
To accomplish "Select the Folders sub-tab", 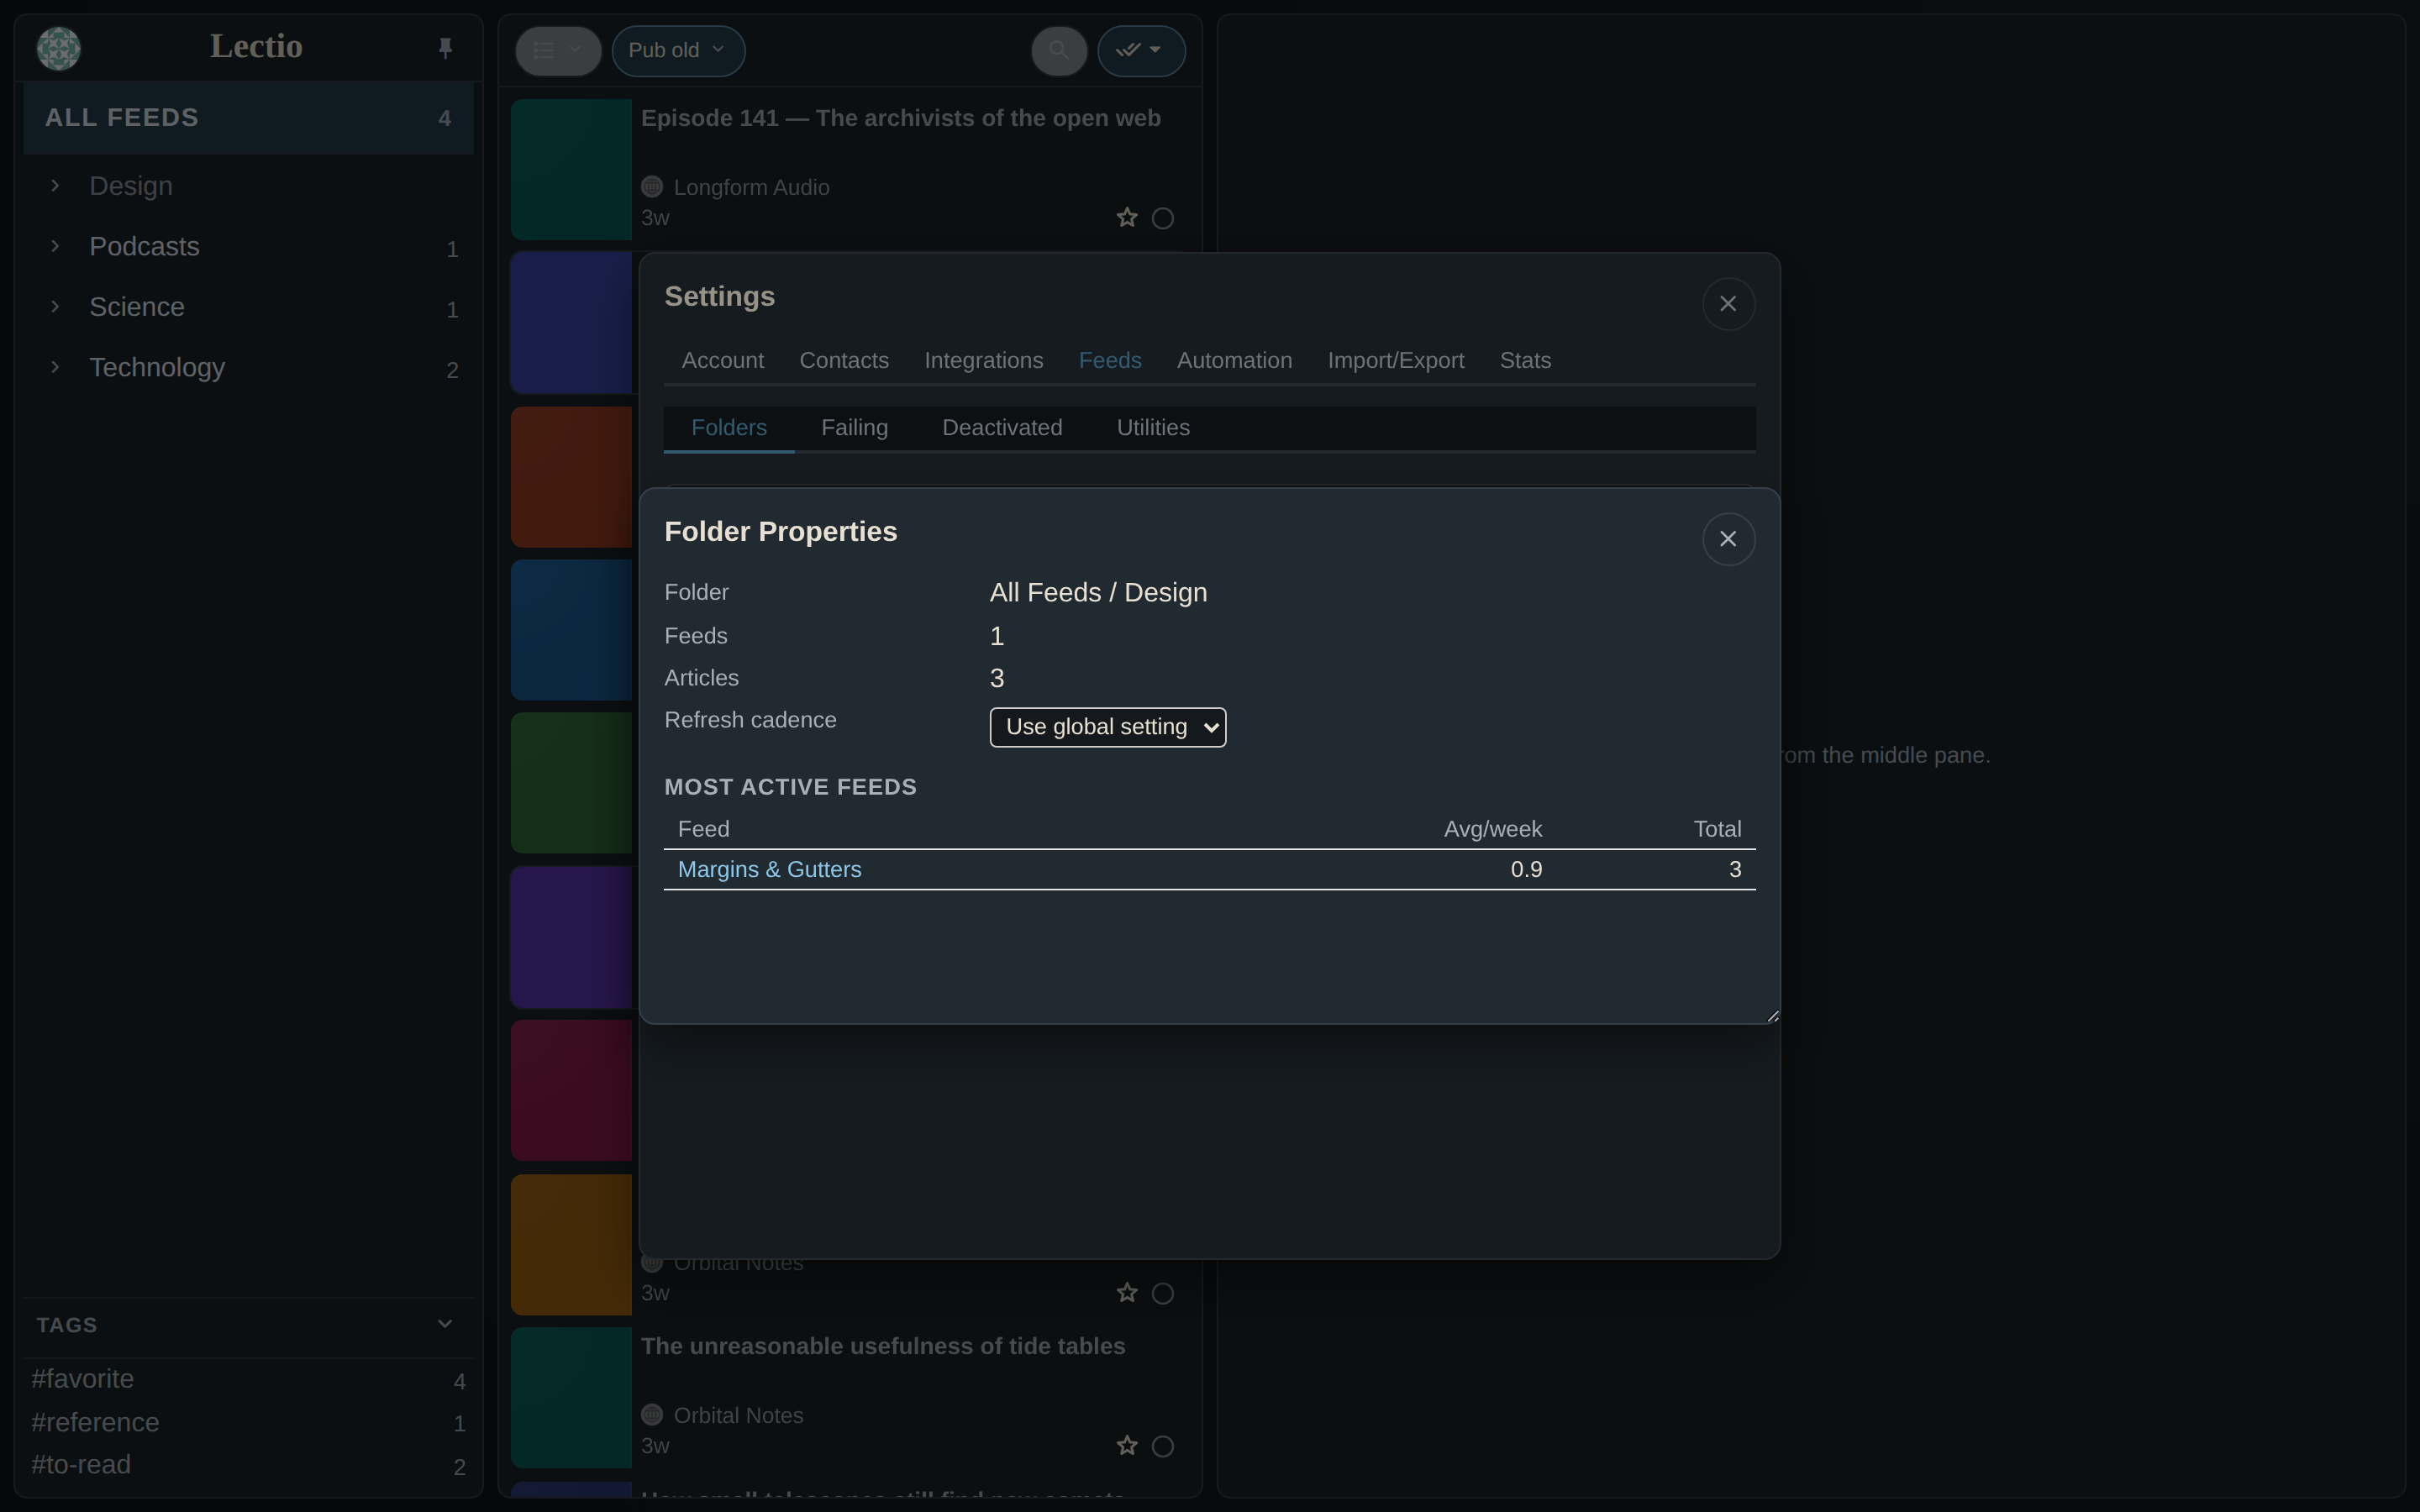I will tap(729, 428).
